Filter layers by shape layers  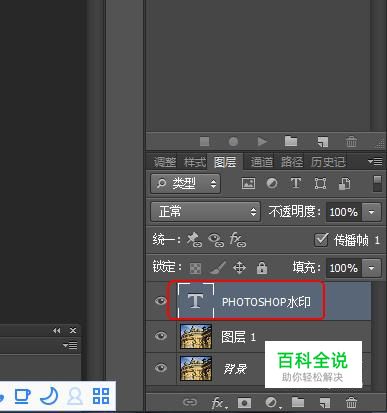[x=320, y=183]
